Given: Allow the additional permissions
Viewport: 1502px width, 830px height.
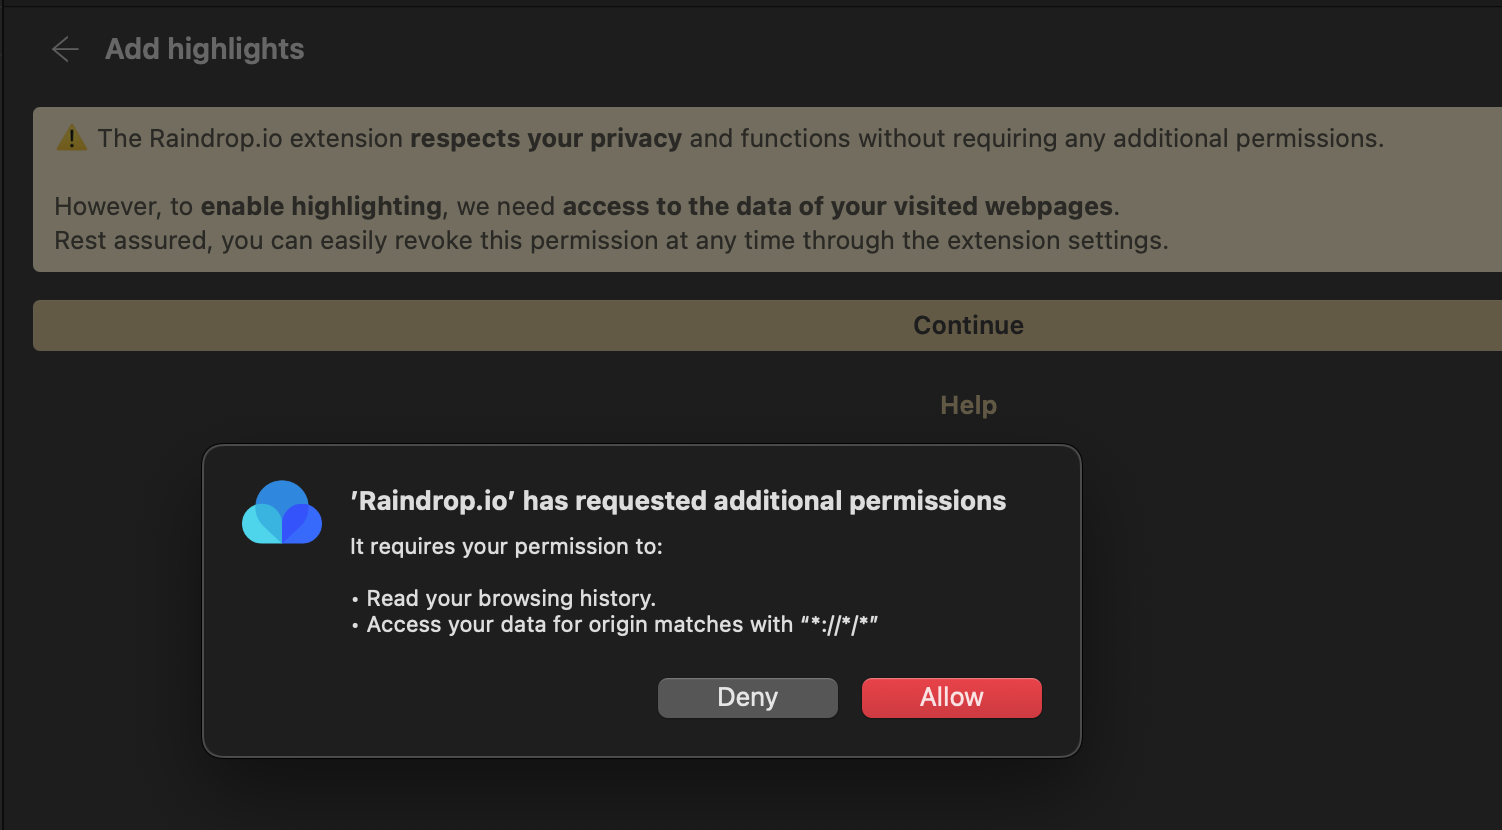Looking at the screenshot, I should pyautogui.click(x=951, y=697).
